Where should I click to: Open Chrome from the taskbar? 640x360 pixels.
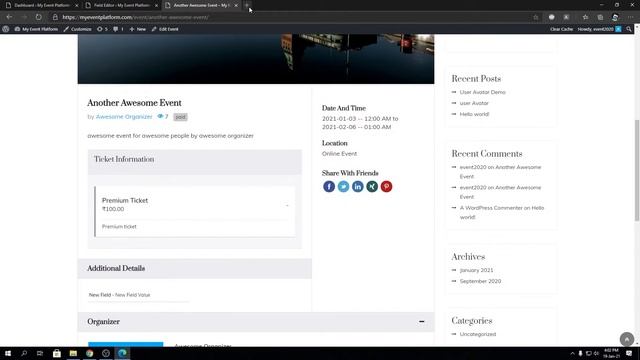pos(89,353)
